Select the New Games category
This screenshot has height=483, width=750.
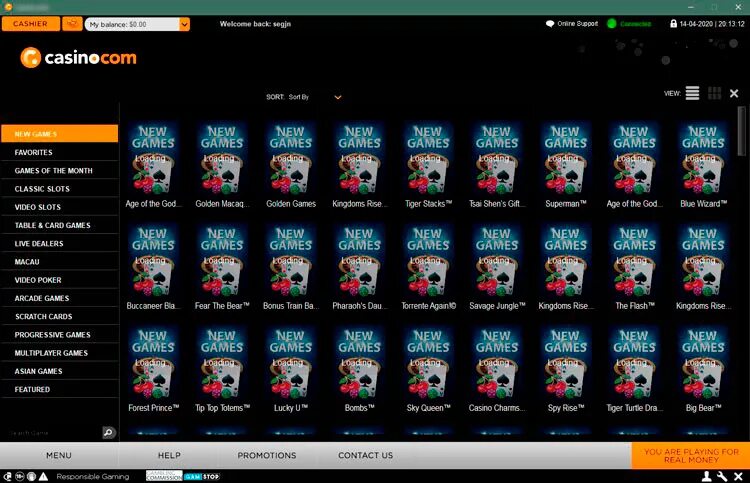60,134
